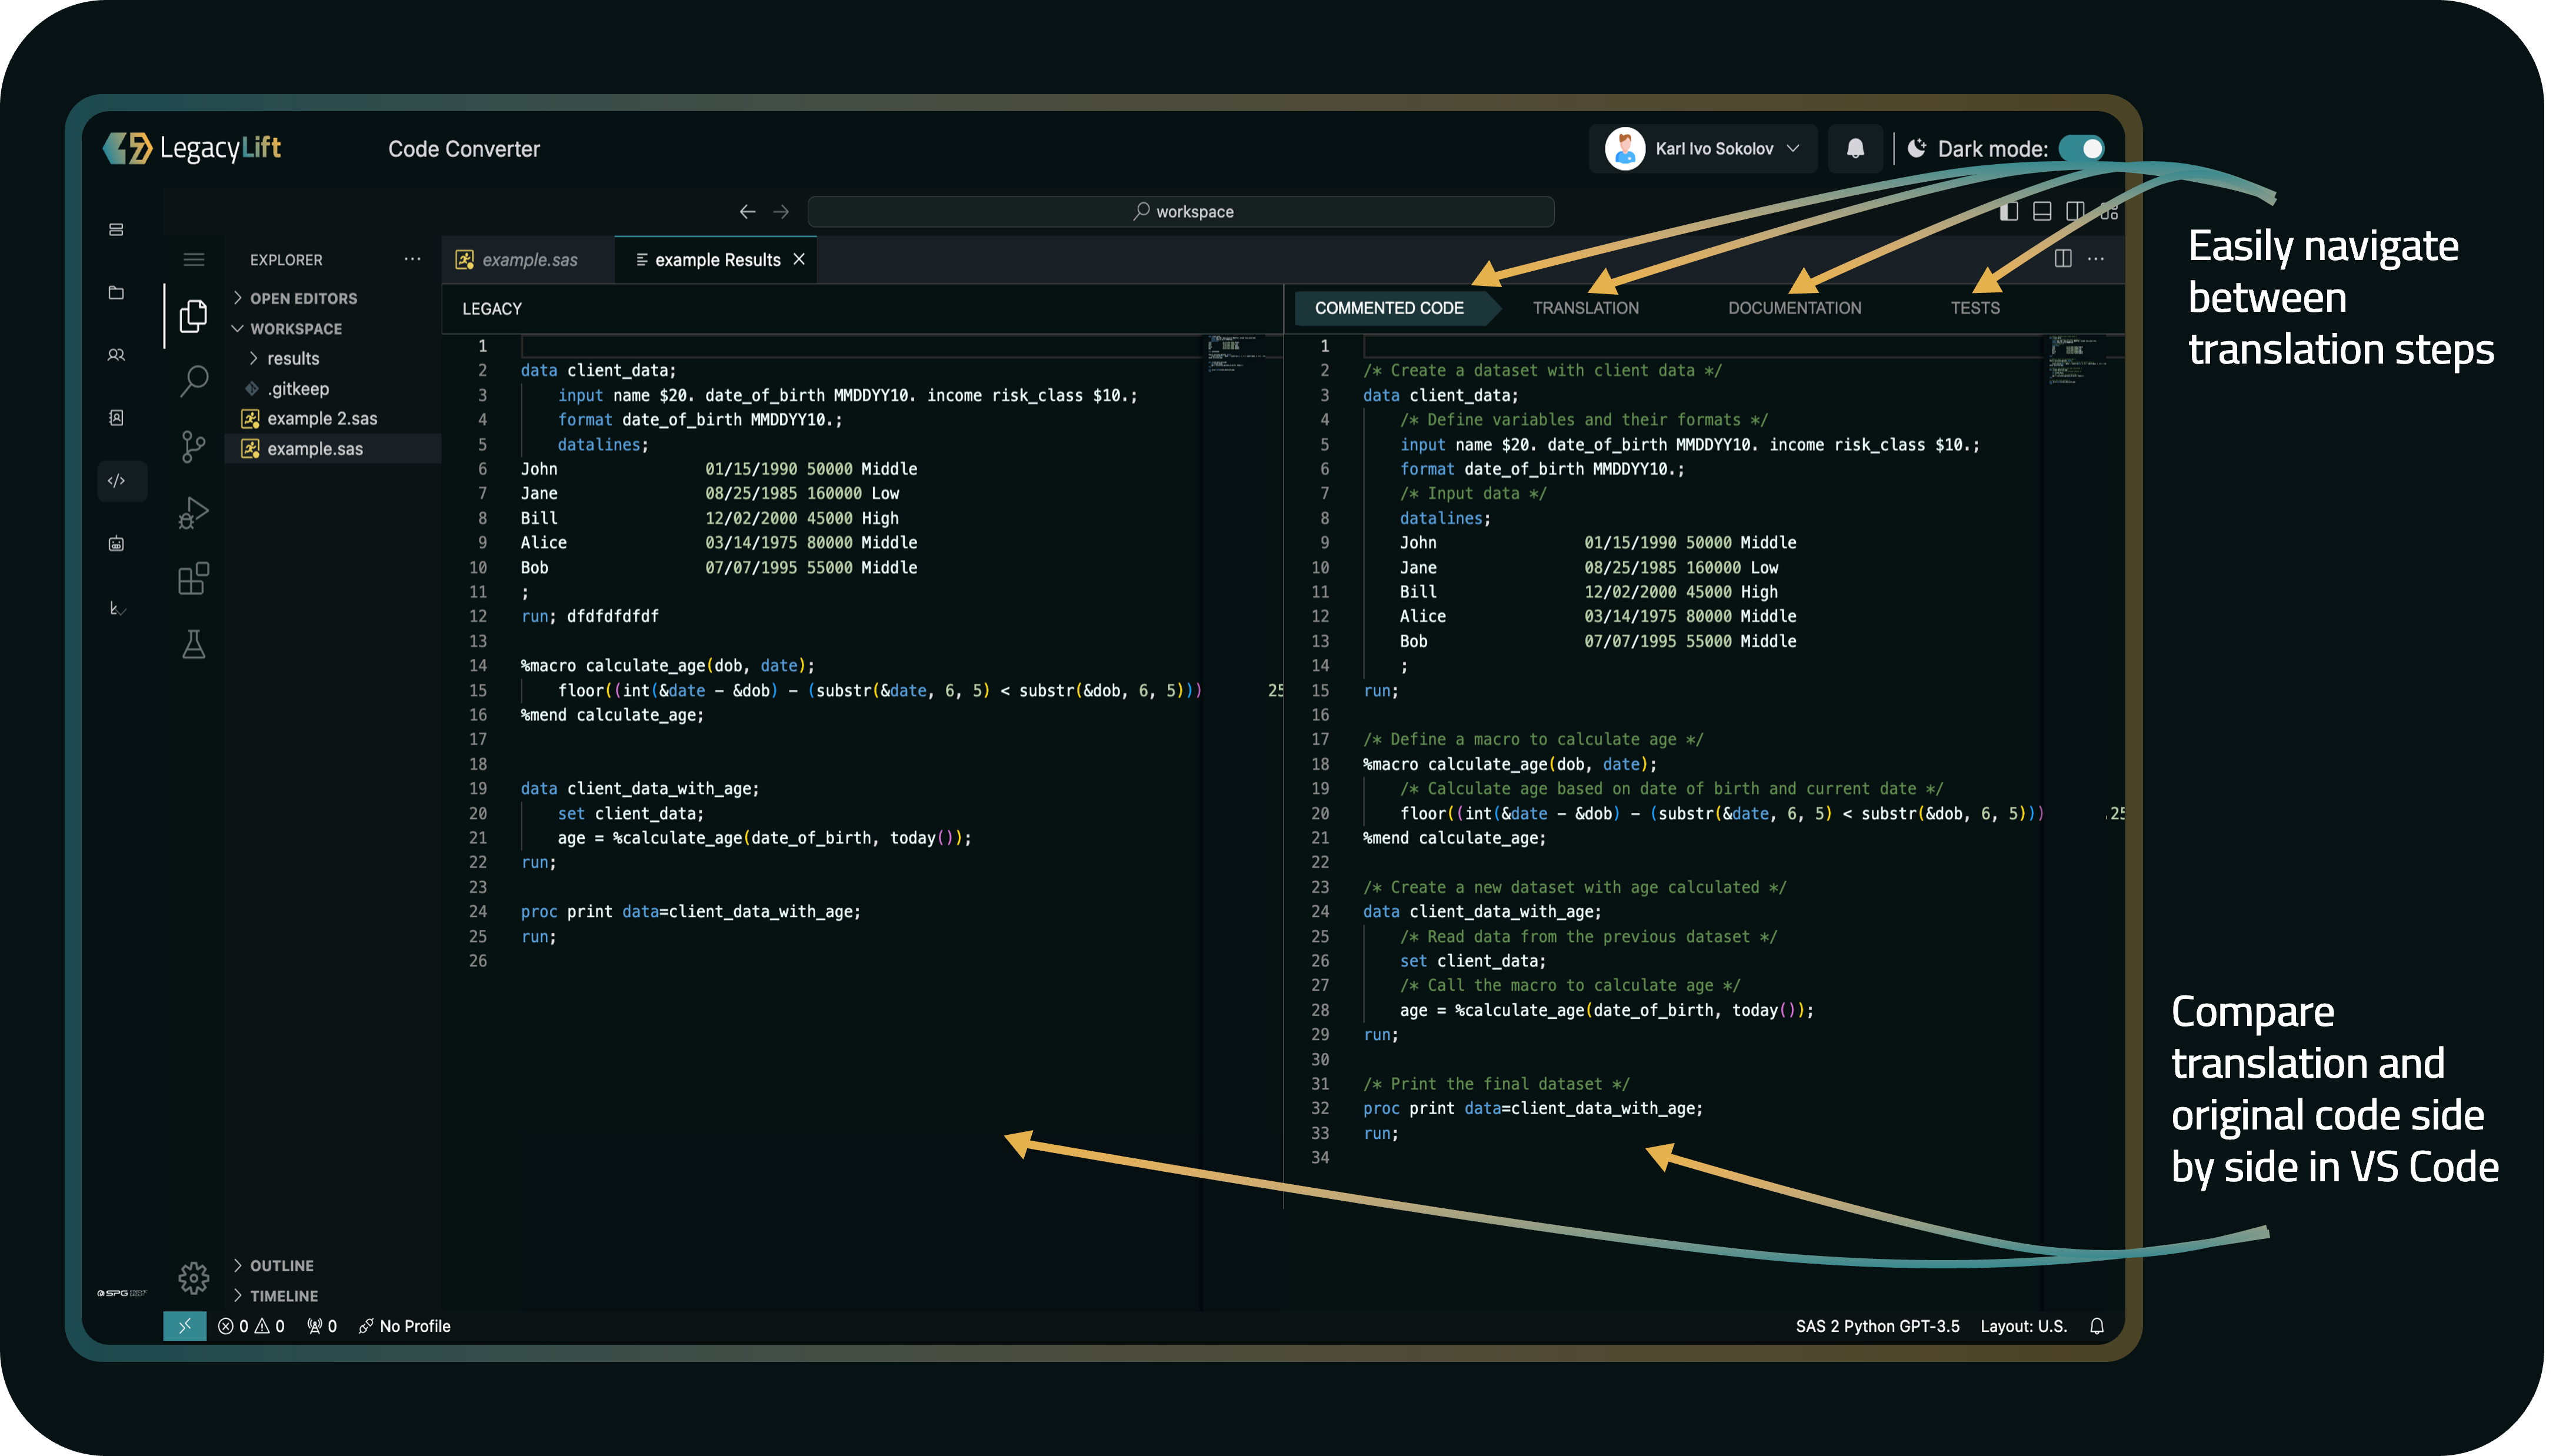Click the go forward arrow
2566x1456 pixels.
click(781, 212)
